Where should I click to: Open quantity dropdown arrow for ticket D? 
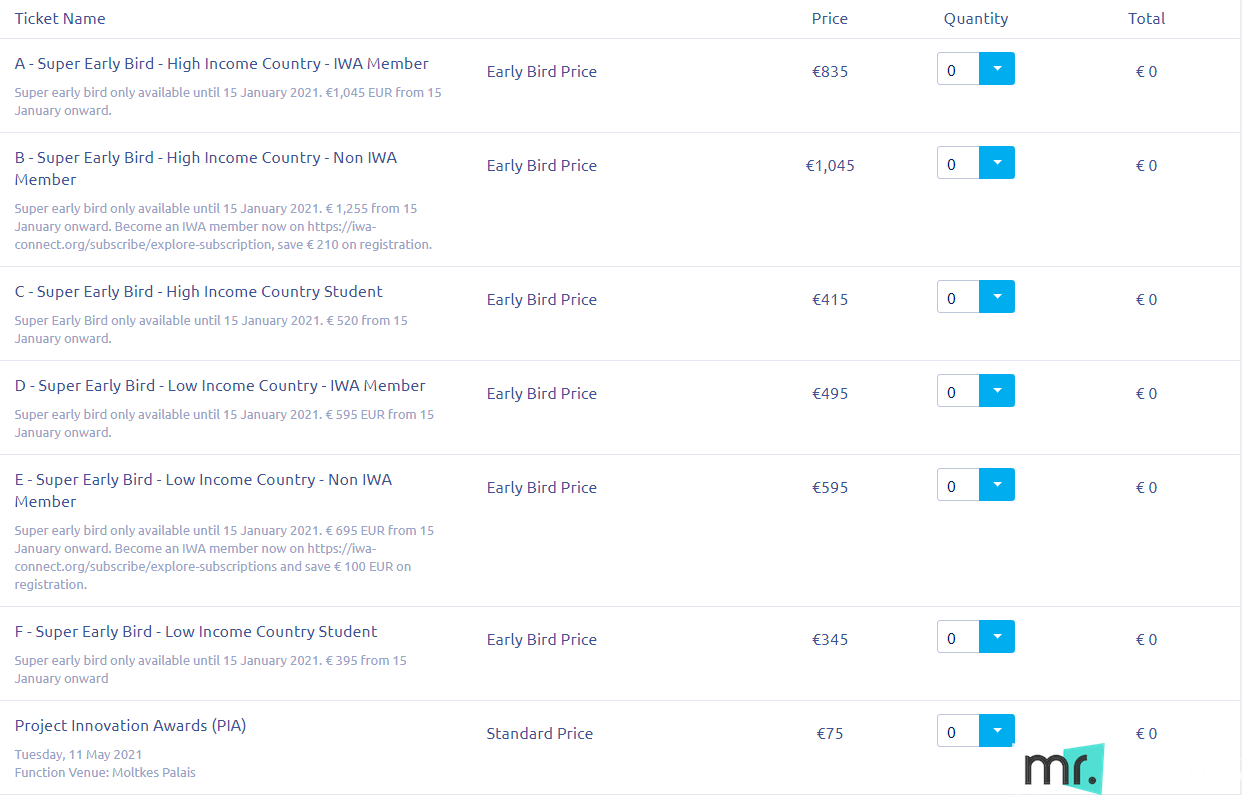(997, 391)
